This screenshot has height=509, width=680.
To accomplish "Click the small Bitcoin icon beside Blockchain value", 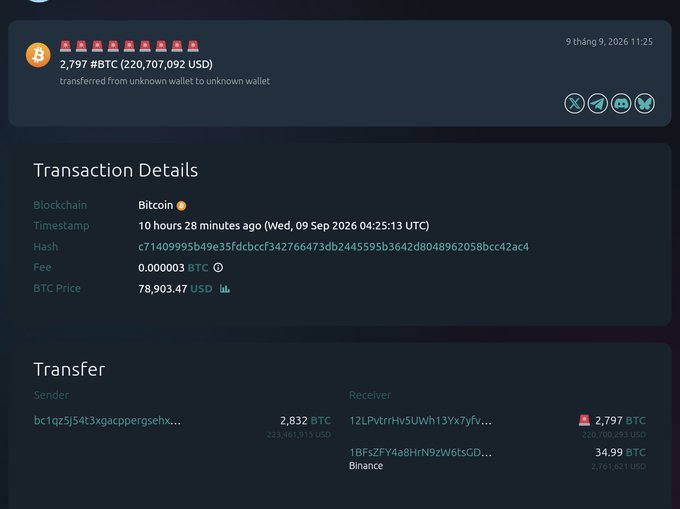I will click(x=181, y=206).
